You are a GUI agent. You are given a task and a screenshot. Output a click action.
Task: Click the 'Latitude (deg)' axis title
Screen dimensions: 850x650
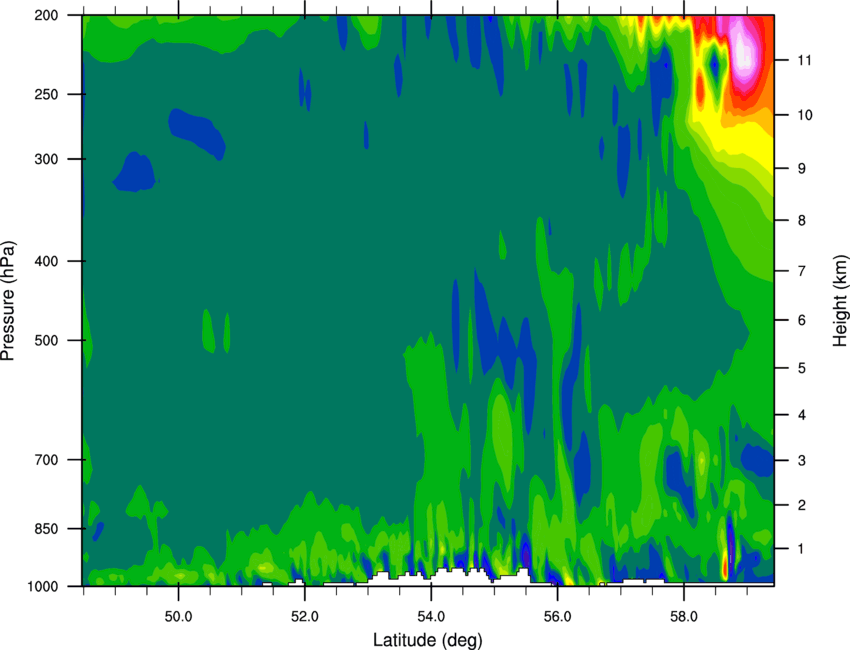coord(427,640)
